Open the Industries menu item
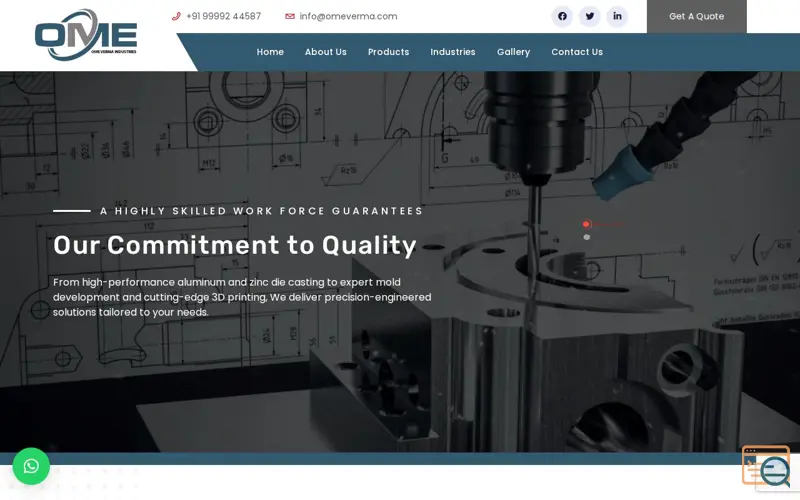800x500 pixels. click(x=453, y=52)
